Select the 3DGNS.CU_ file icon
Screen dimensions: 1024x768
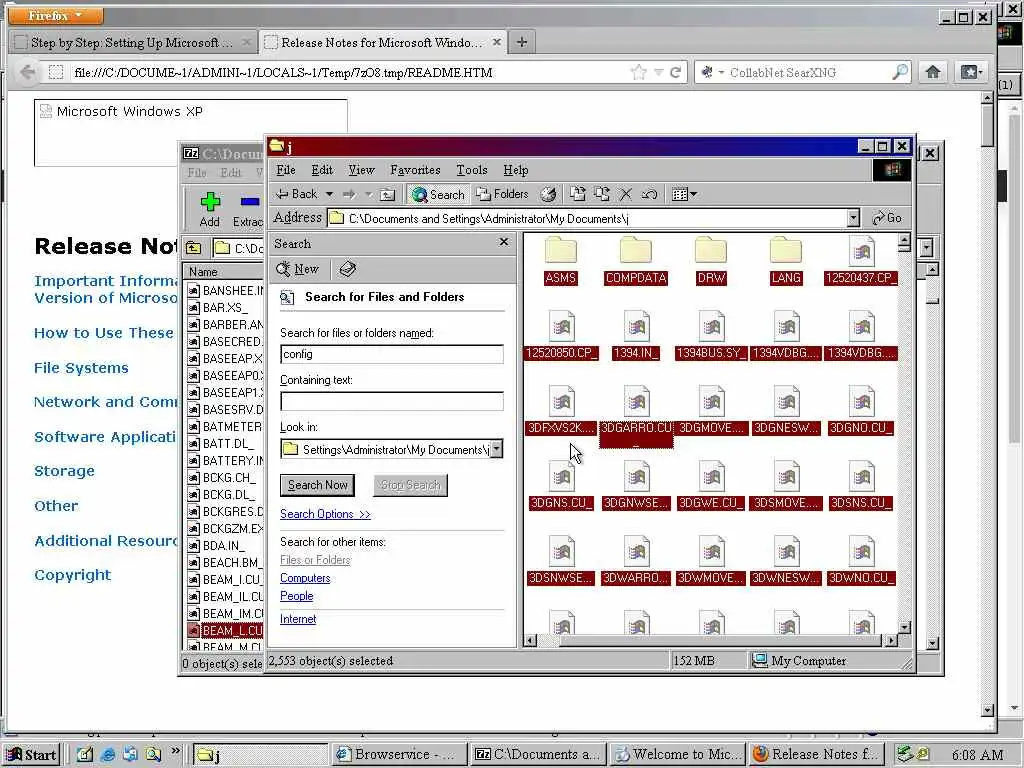pos(561,476)
